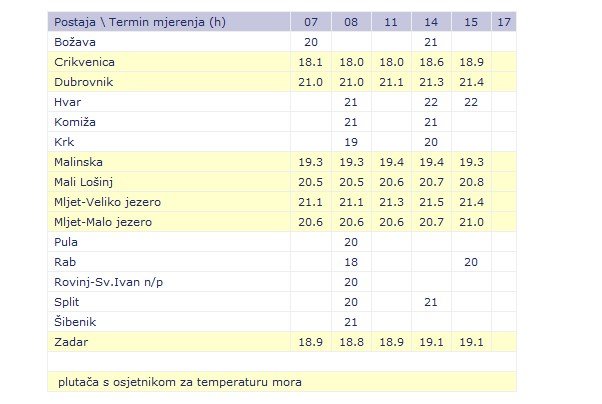Click the Dubrovnik station name
602x404 pixels.
82,82
